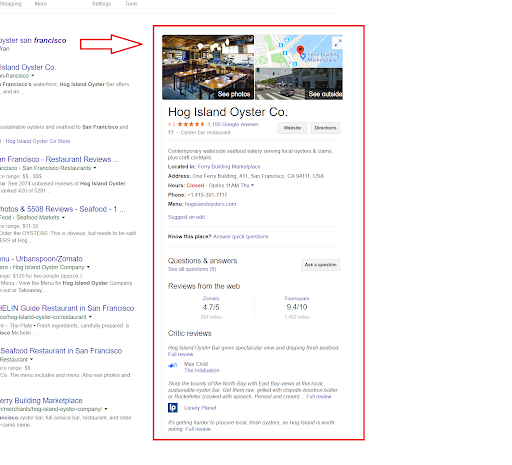Open the 1,155 Google reviews link
Viewport: 512px width, 465px height.
(x=233, y=124)
